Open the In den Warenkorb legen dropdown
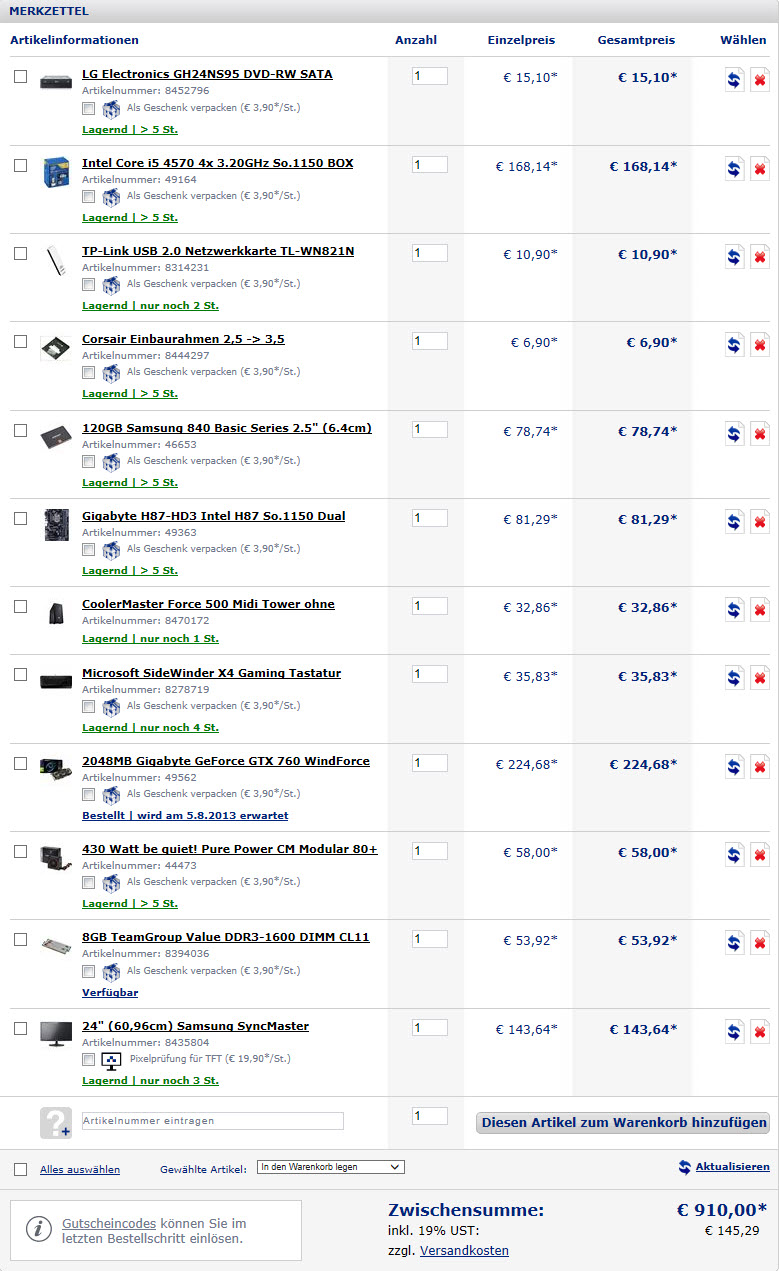 [x=330, y=1167]
